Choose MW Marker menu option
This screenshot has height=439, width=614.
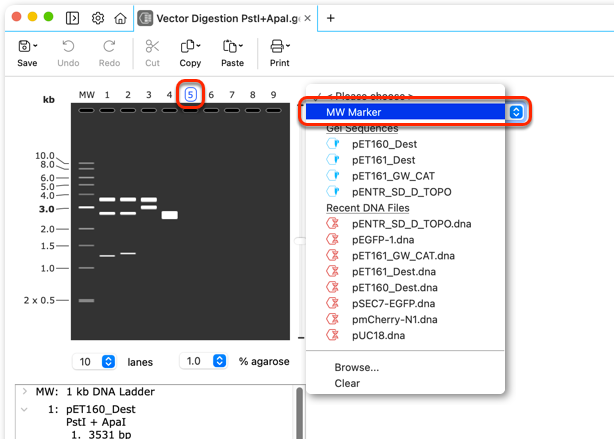(x=405, y=112)
